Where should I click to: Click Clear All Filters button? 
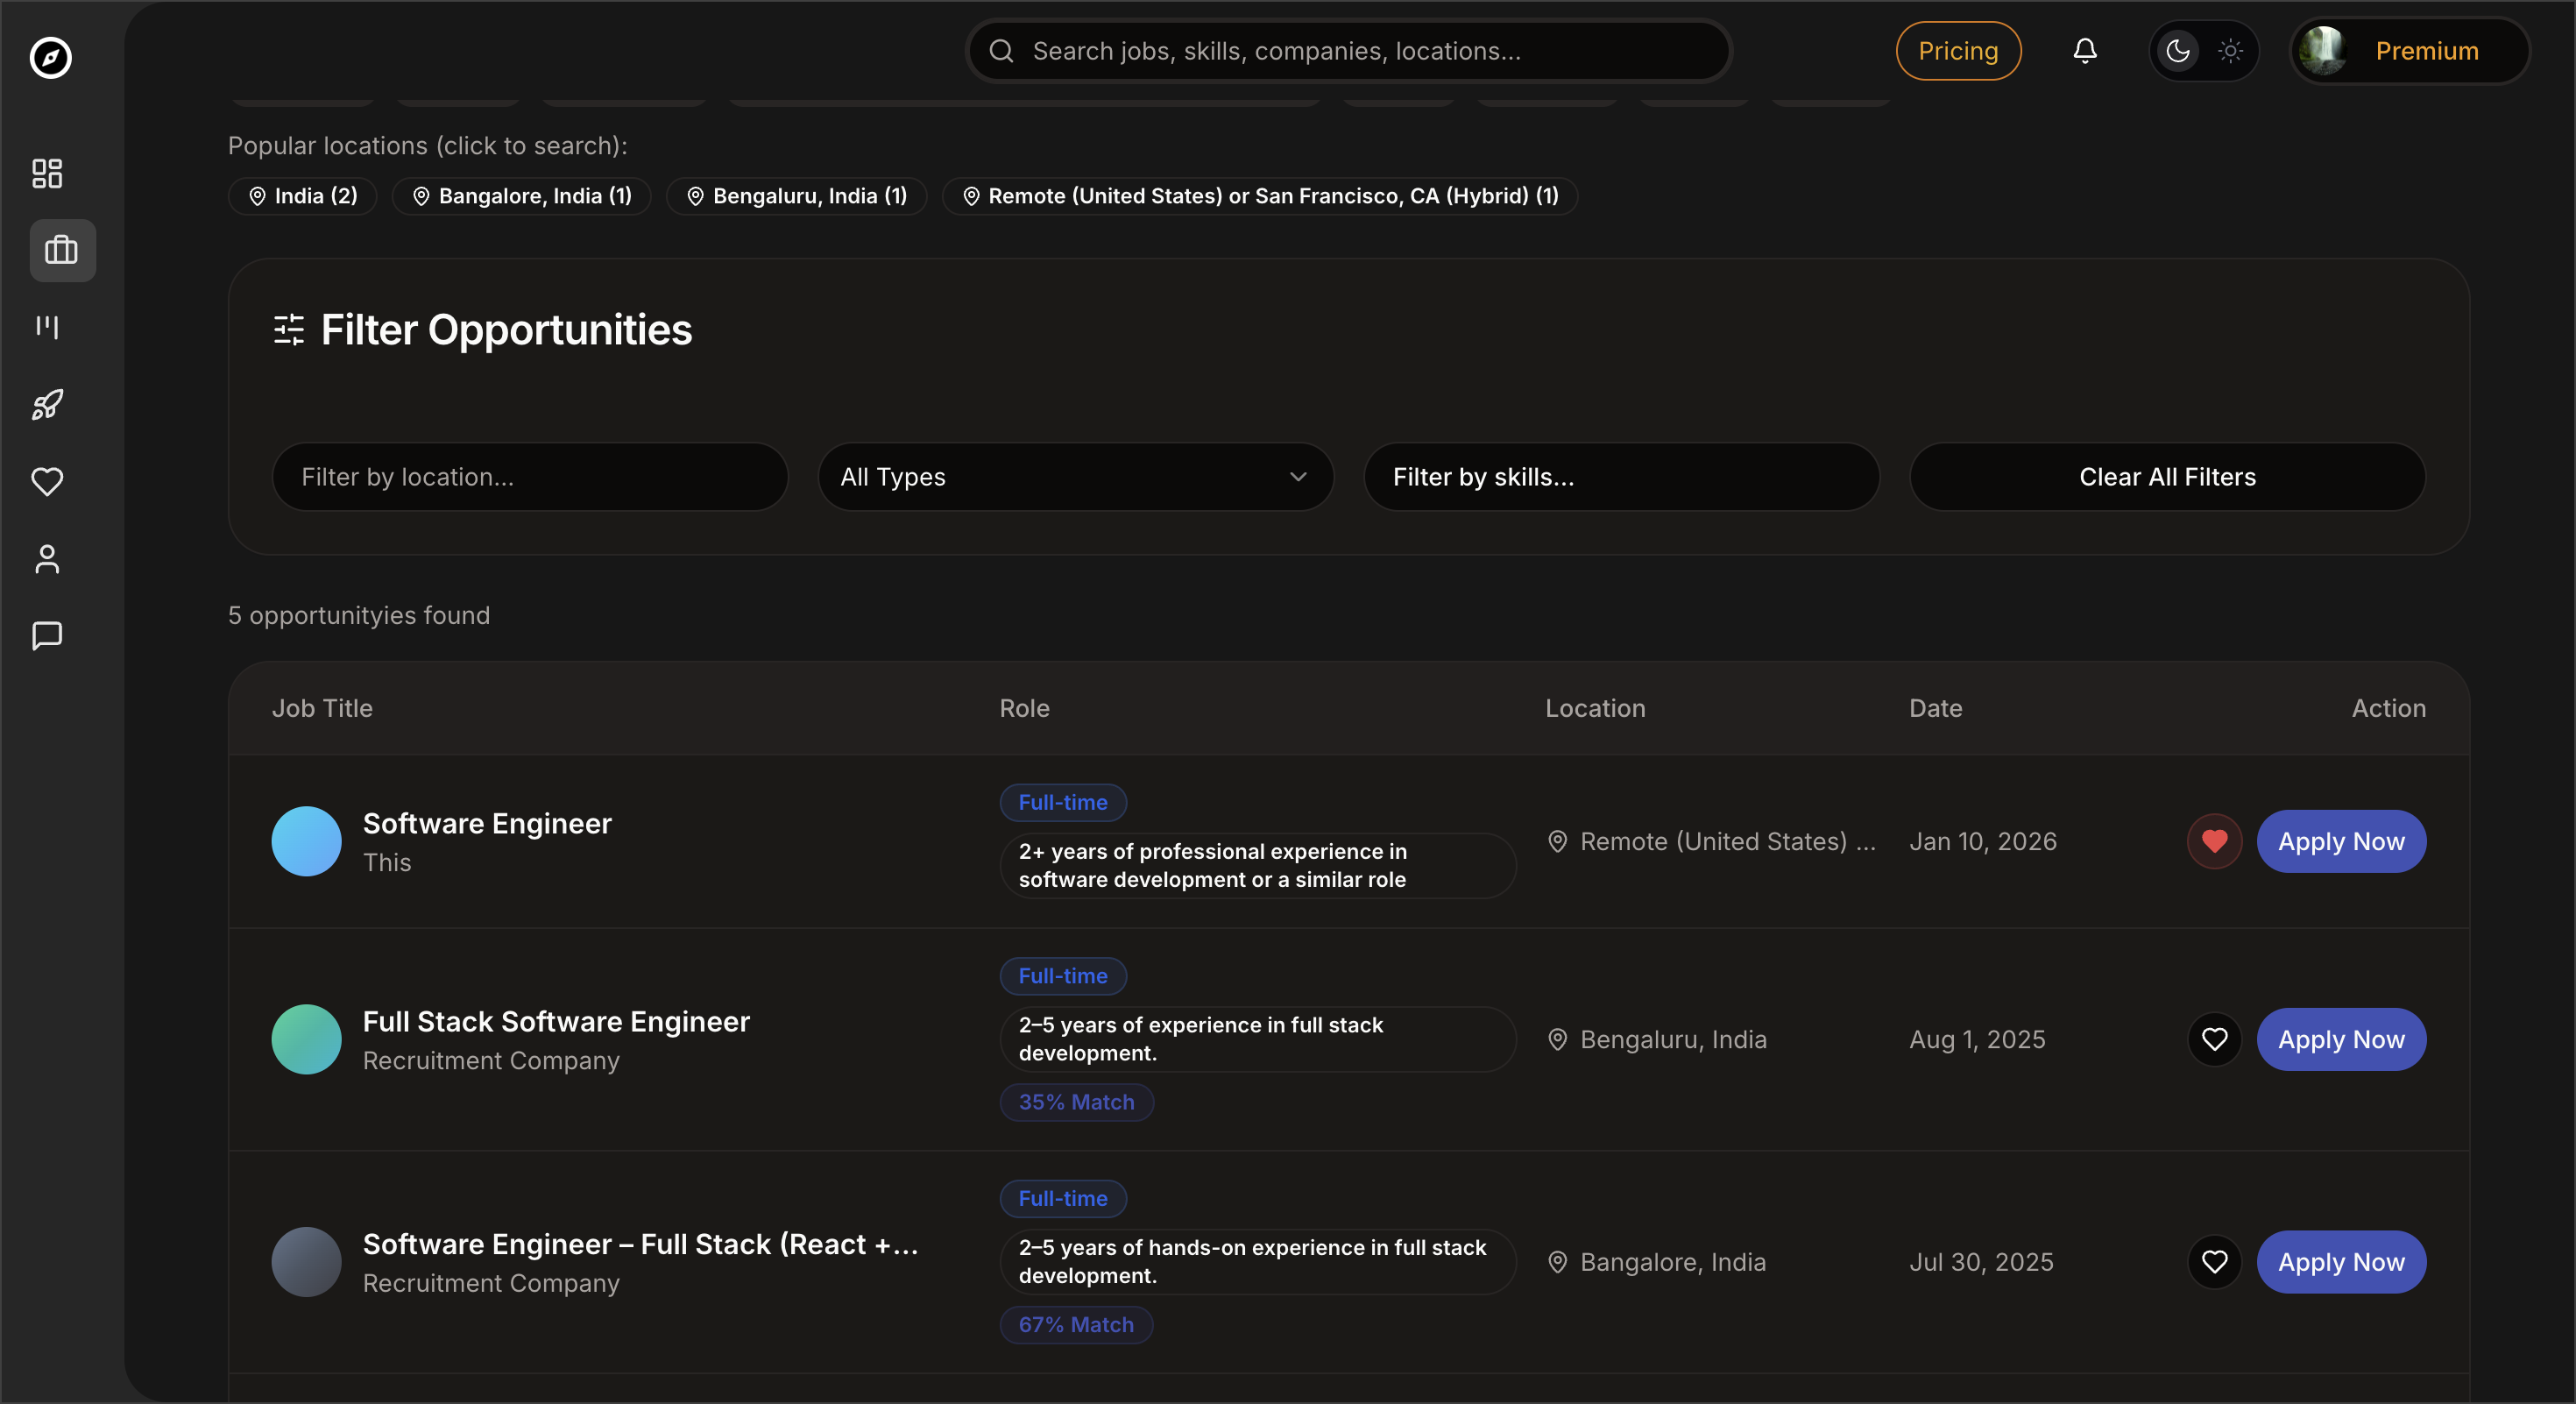pyautogui.click(x=2166, y=477)
